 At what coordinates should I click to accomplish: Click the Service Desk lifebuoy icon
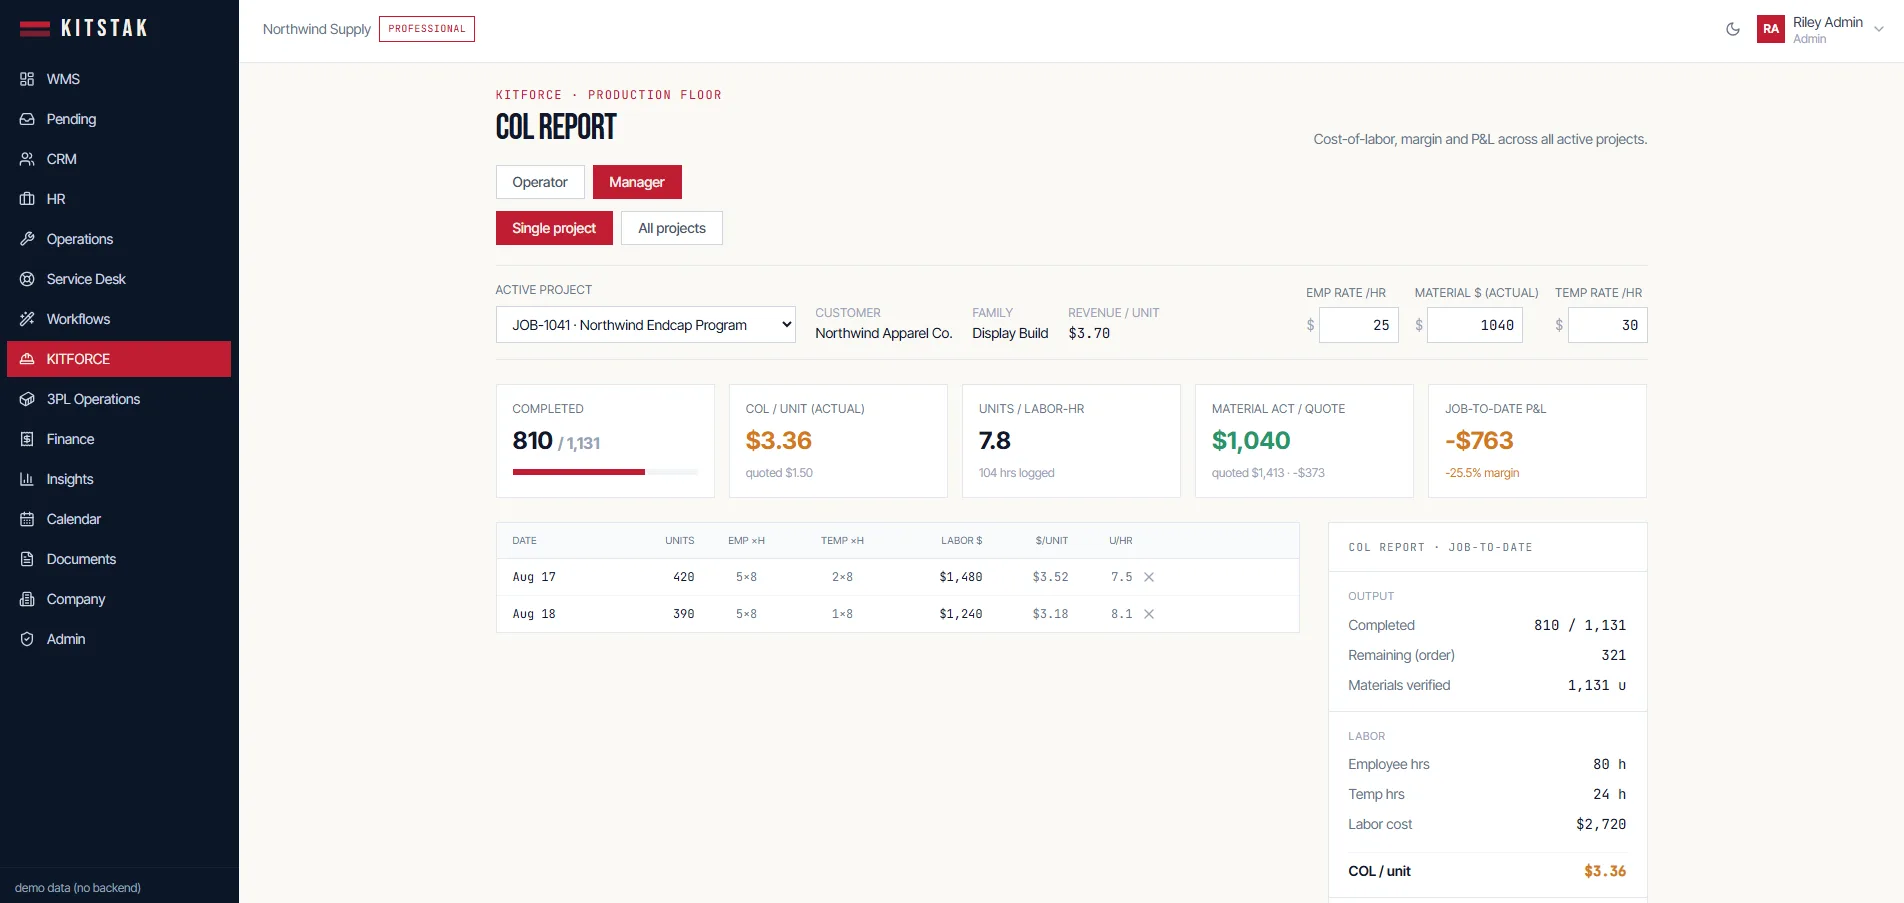tap(27, 279)
